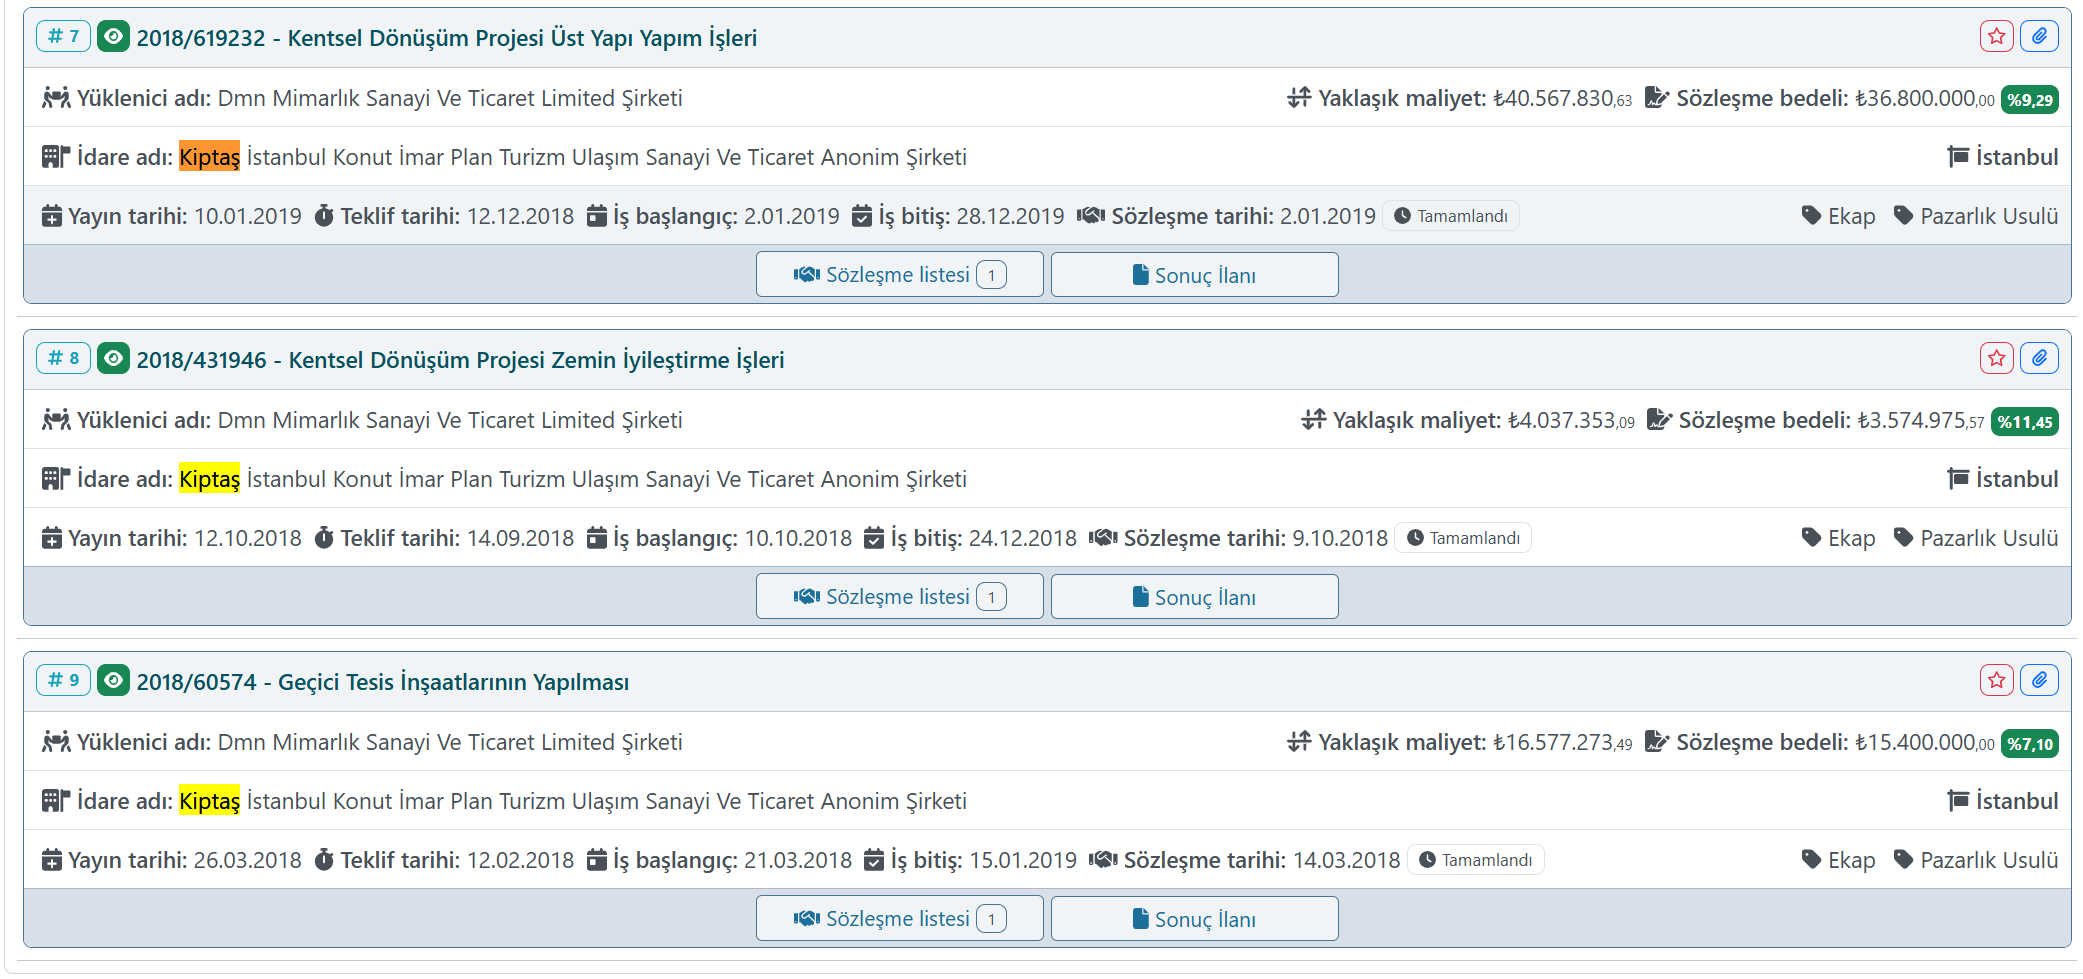Open the Zemin İyileştirme İşleri tender title
2083x979 pixels.
460,360
